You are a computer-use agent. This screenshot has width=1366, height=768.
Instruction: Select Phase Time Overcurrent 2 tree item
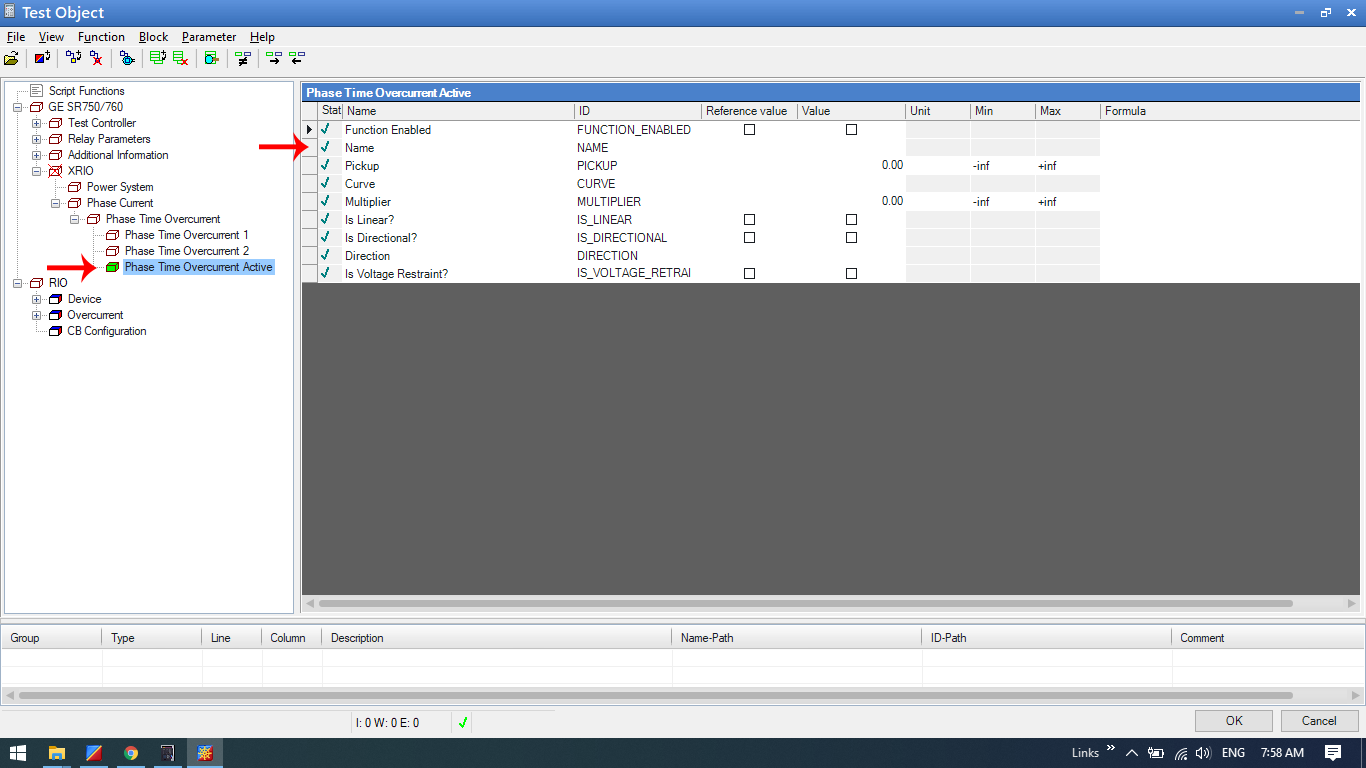pos(186,251)
